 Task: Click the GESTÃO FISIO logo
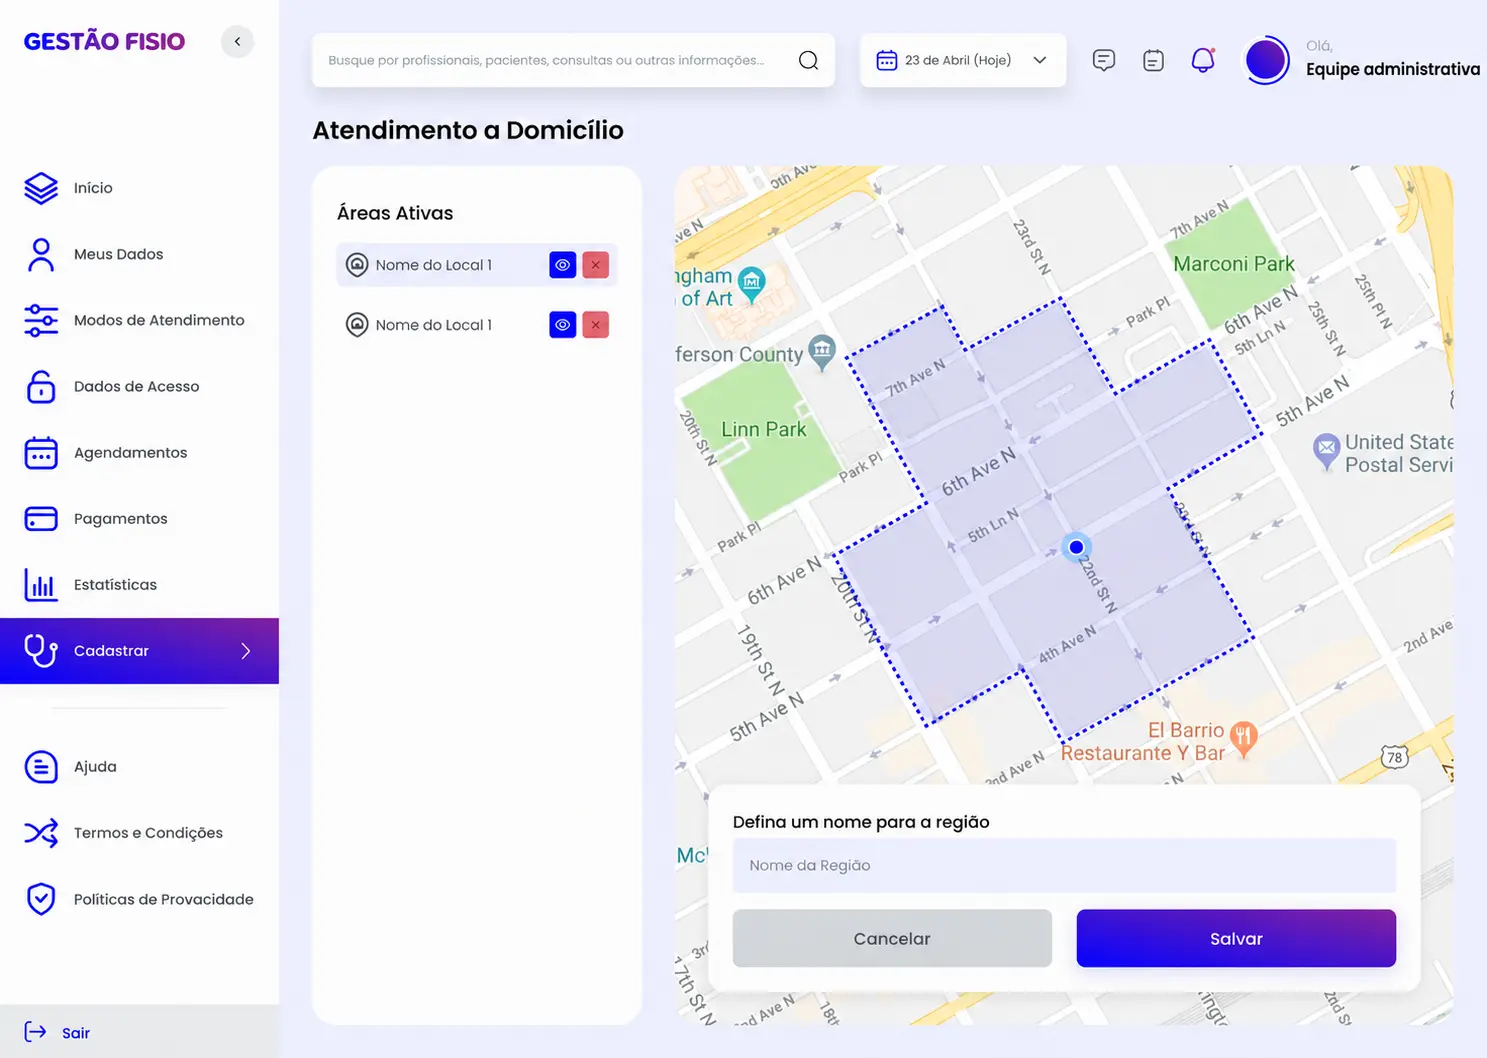(x=104, y=41)
